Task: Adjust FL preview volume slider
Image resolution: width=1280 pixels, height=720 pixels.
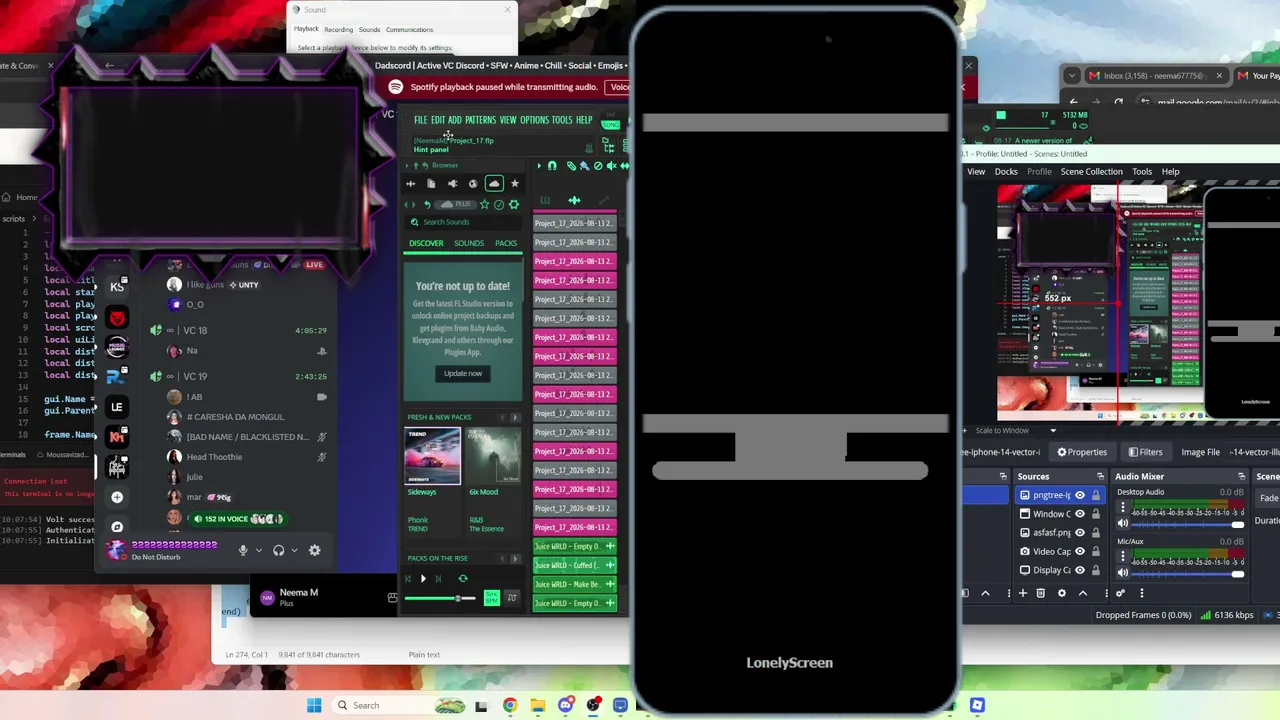Action: click(x=440, y=598)
